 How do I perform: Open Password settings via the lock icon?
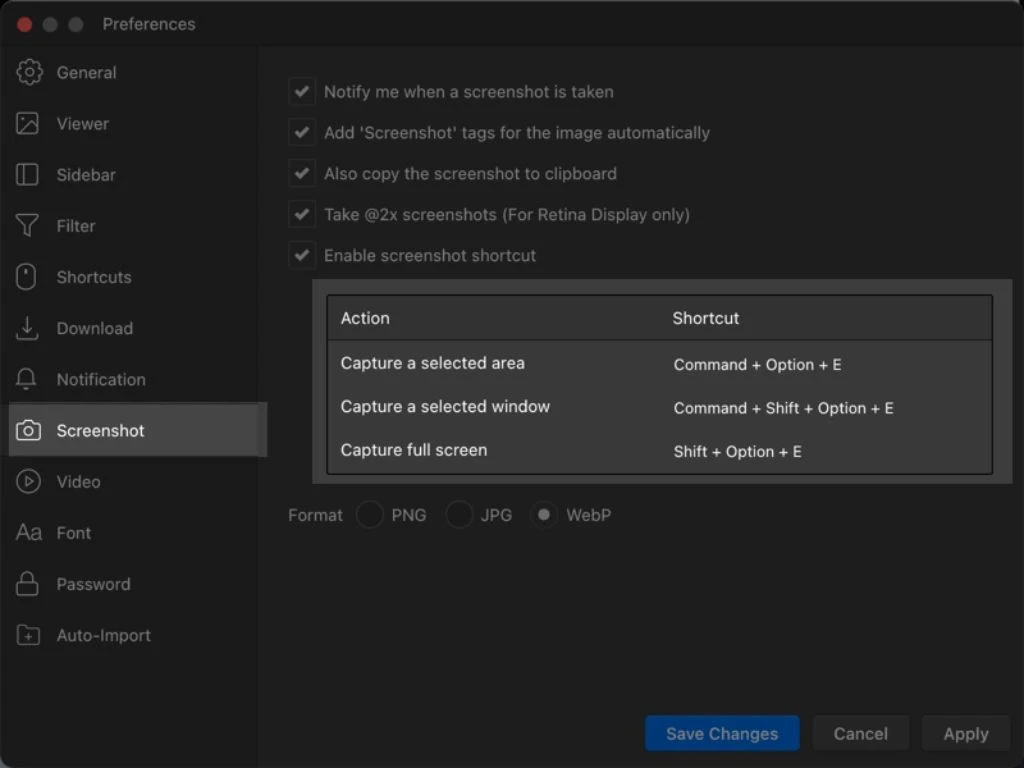tap(28, 584)
